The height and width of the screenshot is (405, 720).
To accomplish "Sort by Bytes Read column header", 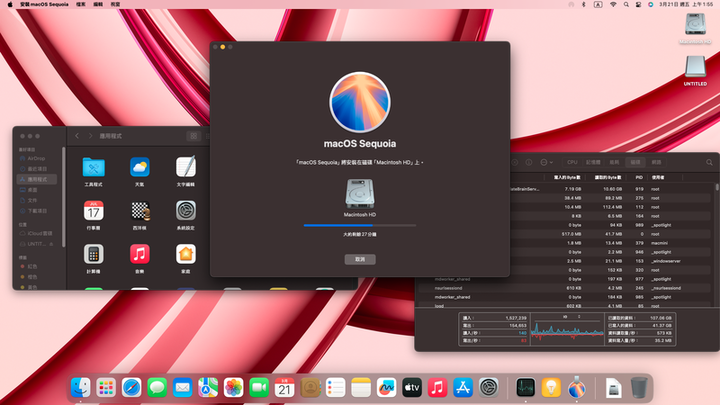I will 608,177.
